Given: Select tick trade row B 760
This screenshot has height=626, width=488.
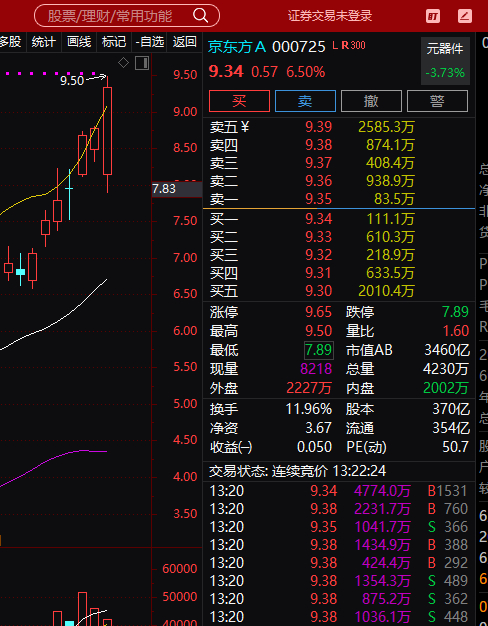Looking at the screenshot, I should pyautogui.click(x=339, y=509).
